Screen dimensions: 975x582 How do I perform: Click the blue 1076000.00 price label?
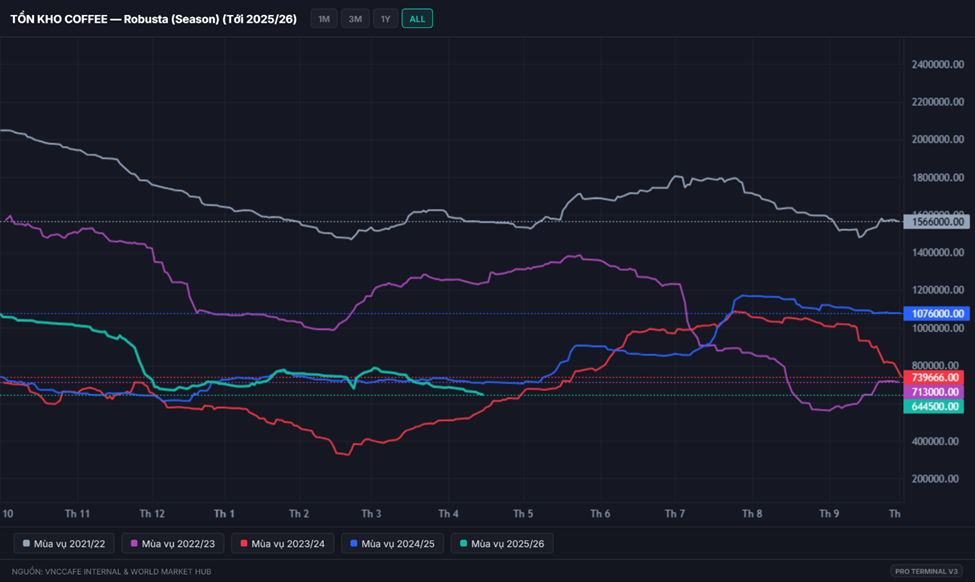936,313
